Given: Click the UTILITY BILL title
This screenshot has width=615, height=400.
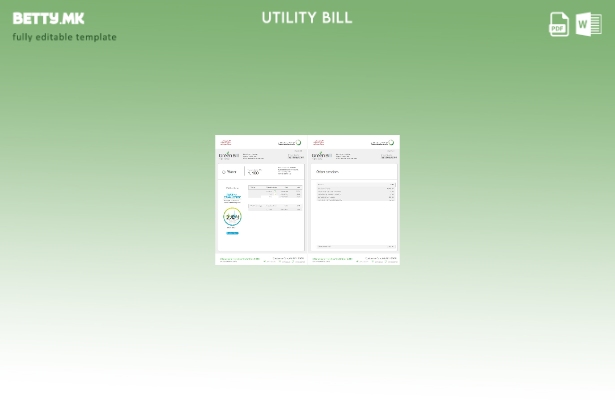Looking at the screenshot, I should 307,17.
